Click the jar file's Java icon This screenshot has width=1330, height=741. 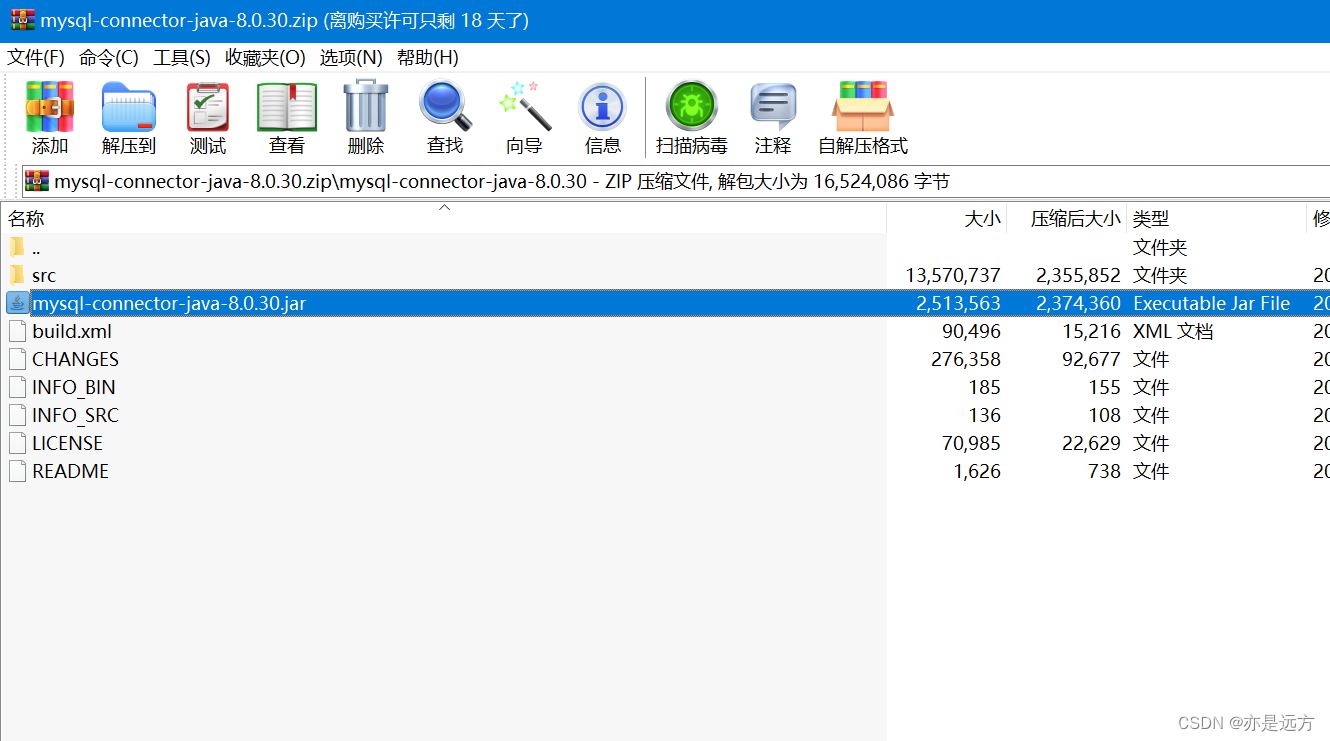pyautogui.click(x=17, y=303)
